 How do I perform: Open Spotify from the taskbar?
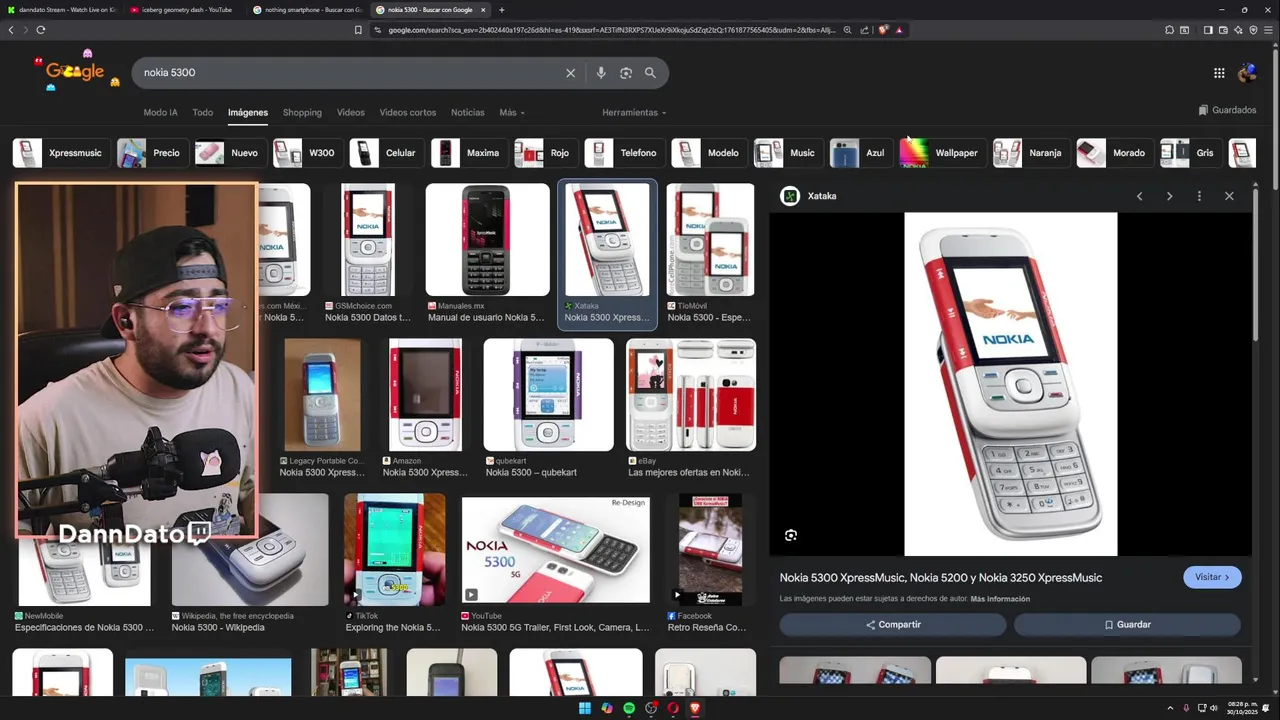(x=629, y=708)
